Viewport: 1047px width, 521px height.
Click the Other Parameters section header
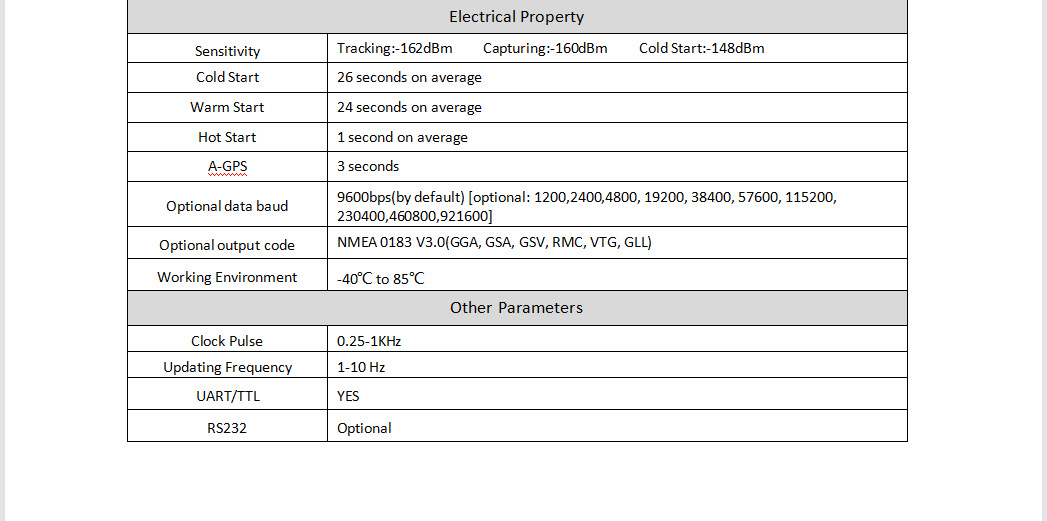point(516,308)
